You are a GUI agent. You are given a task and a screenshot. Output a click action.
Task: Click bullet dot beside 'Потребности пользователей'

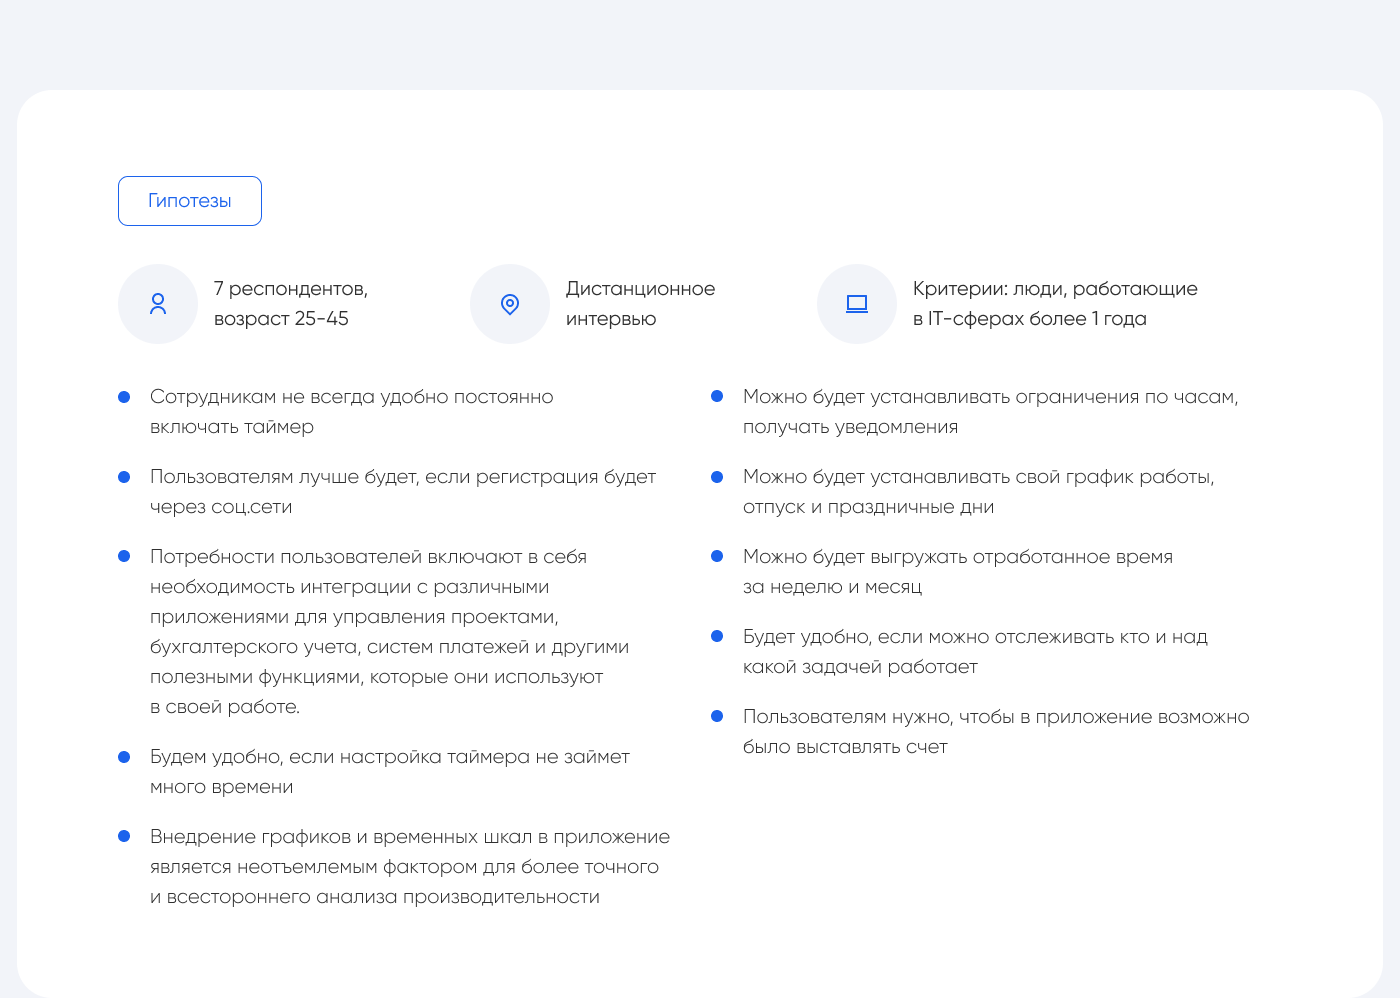pos(124,557)
